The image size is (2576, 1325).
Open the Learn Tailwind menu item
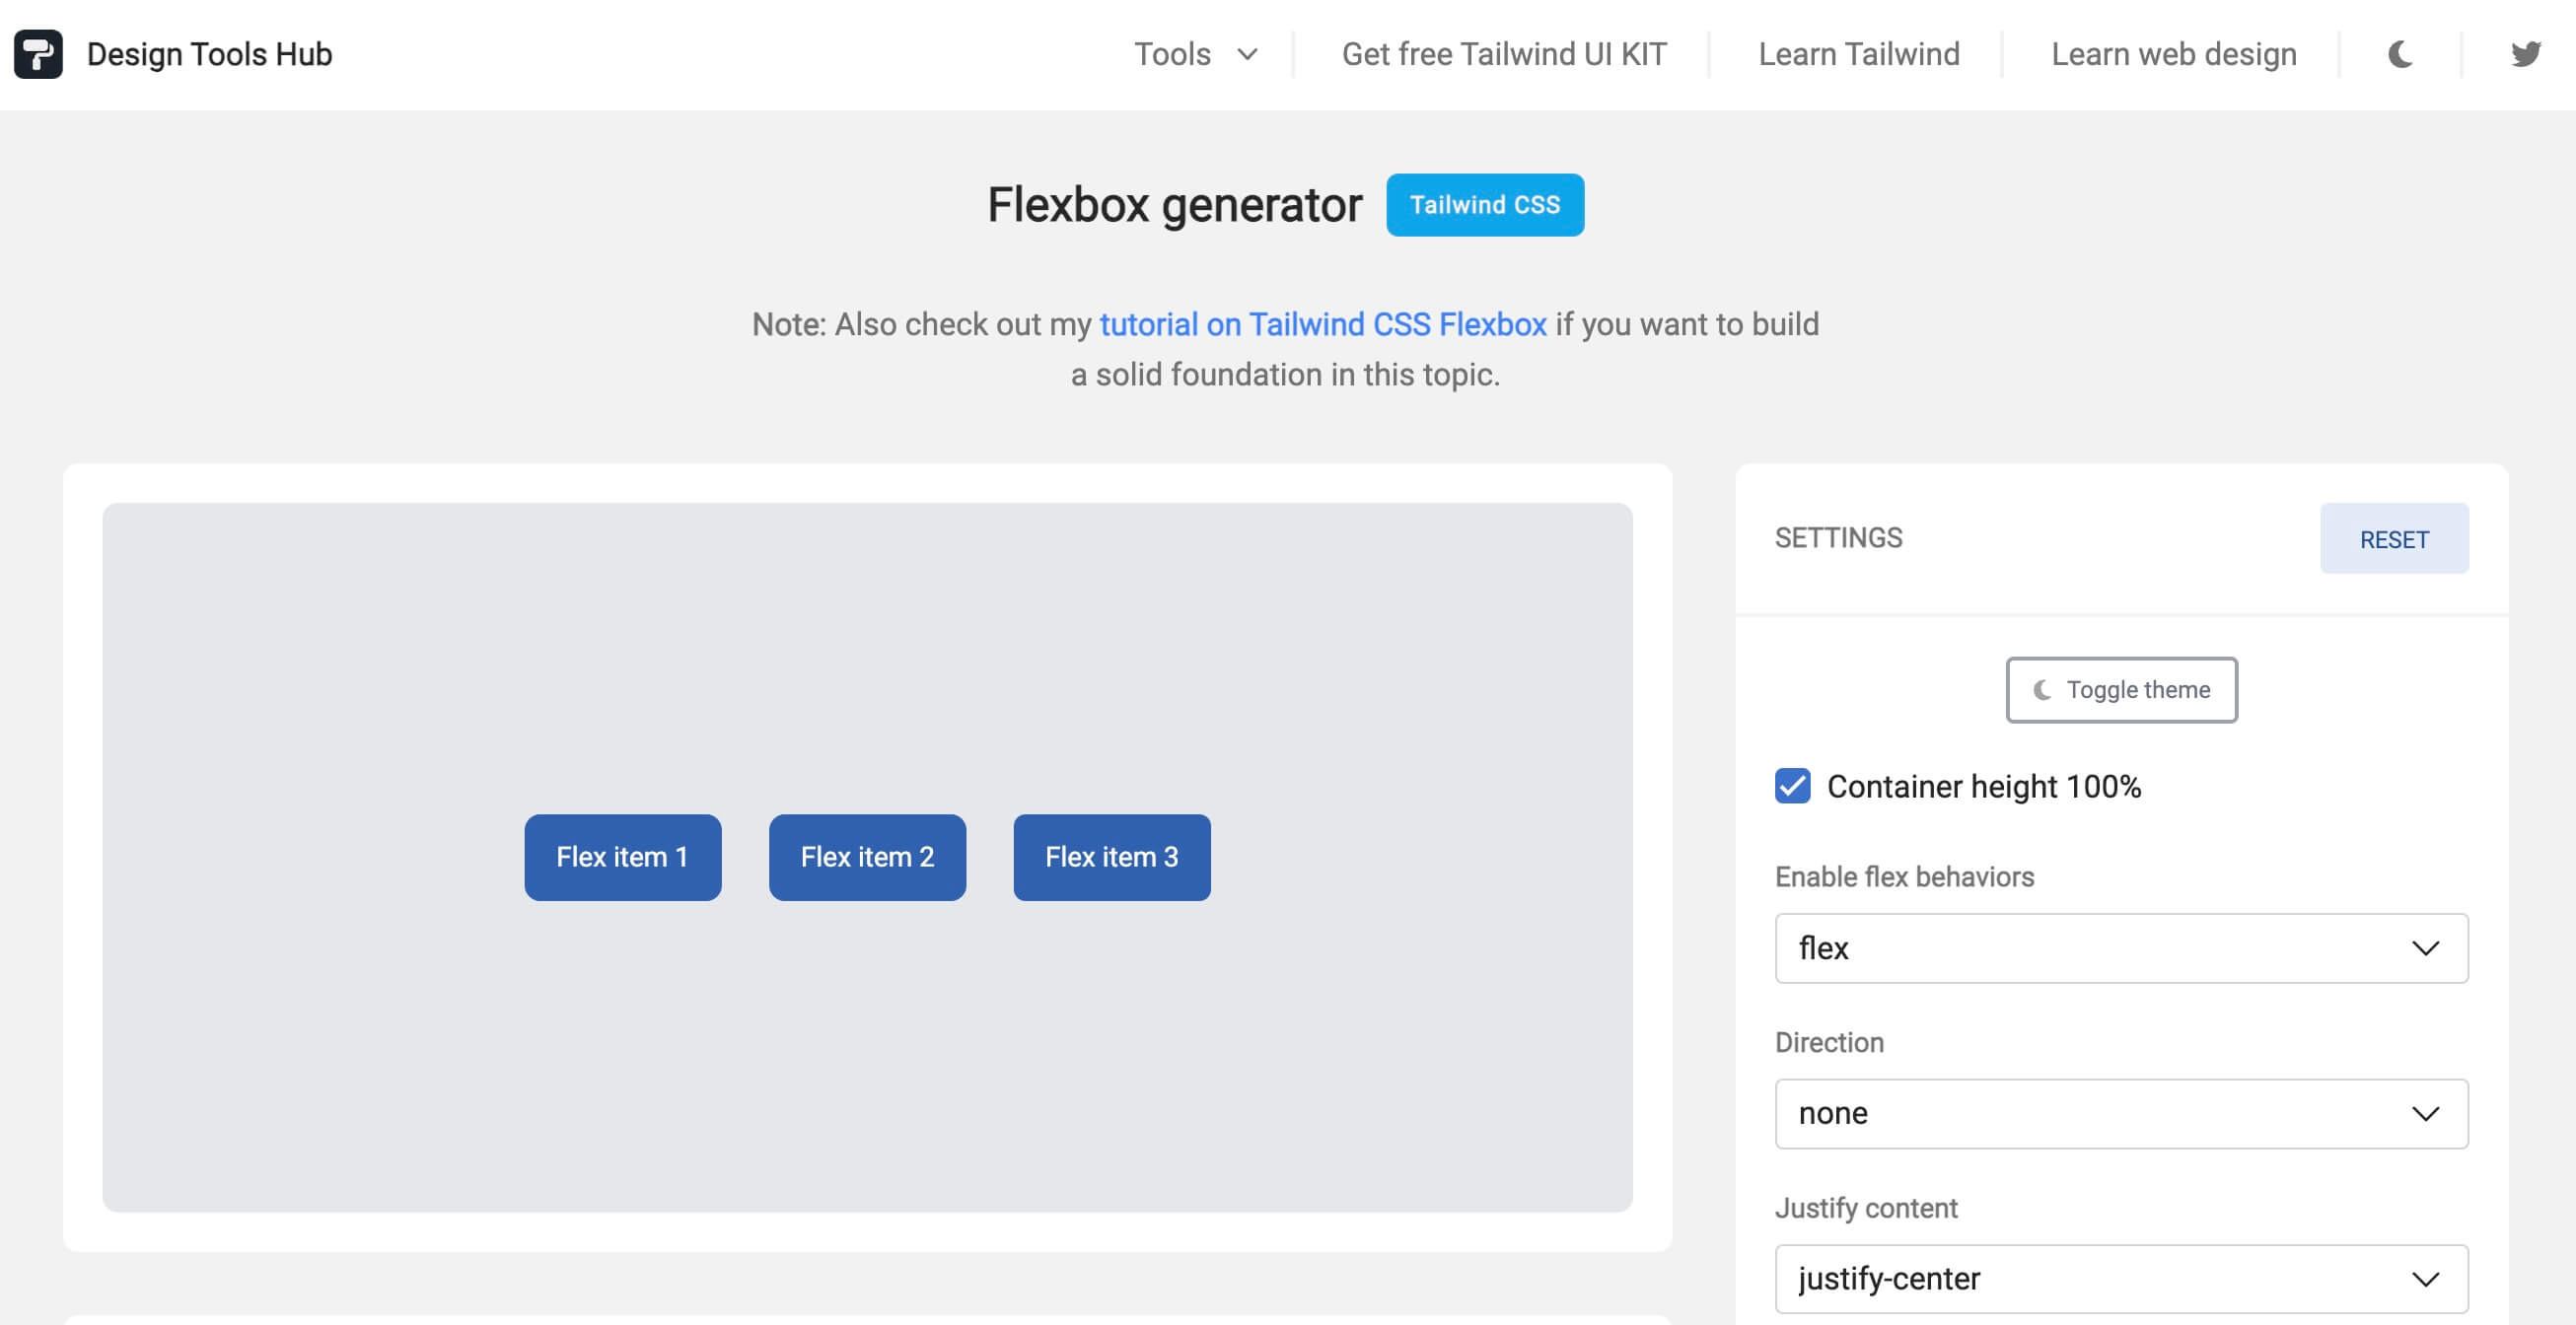point(1860,54)
